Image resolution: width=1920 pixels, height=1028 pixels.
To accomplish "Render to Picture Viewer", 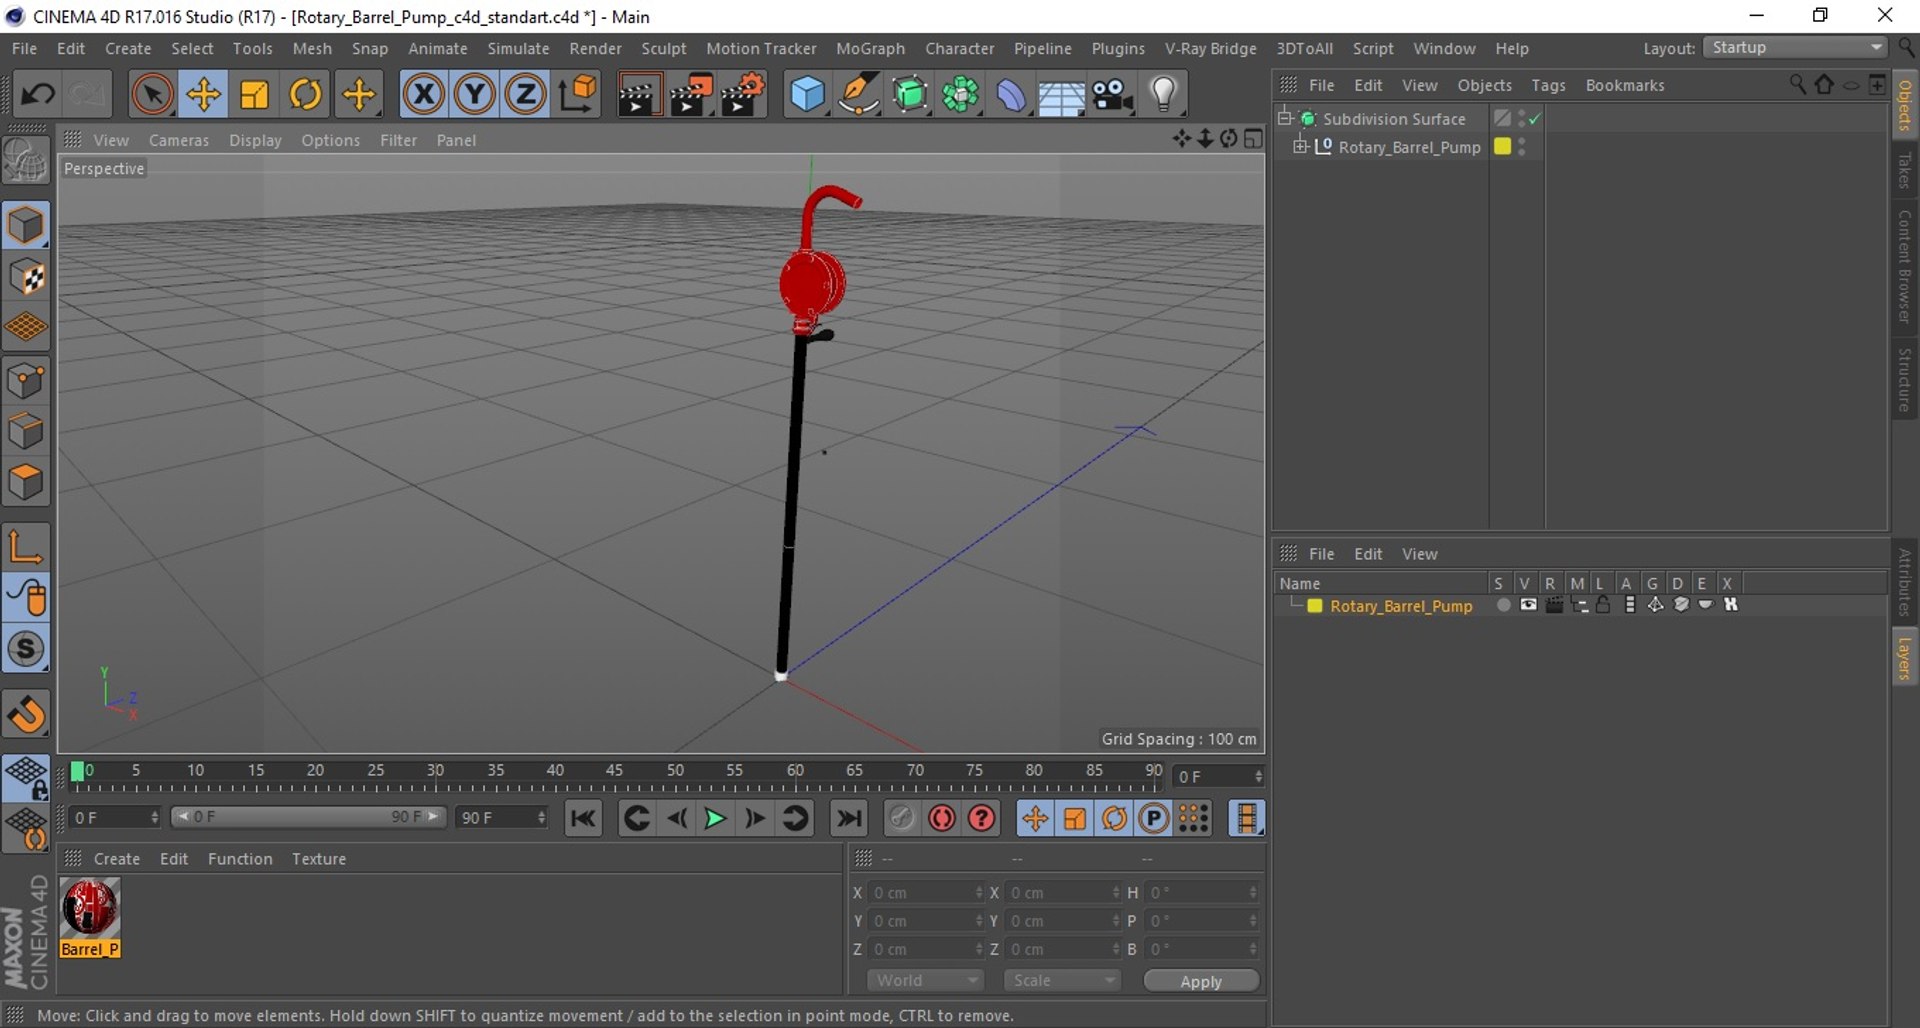I will (x=691, y=95).
